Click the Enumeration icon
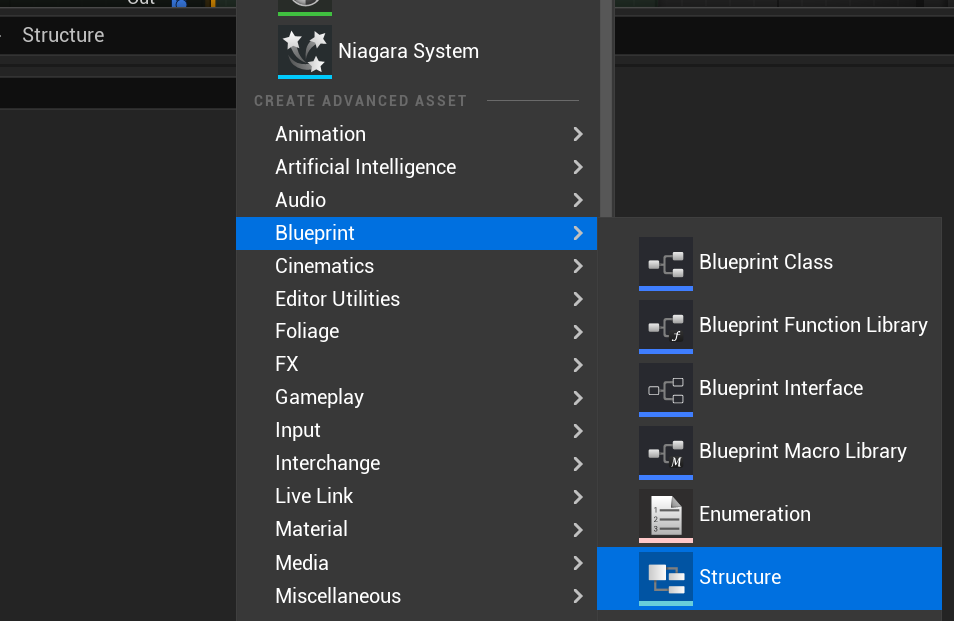 coord(666,516)
